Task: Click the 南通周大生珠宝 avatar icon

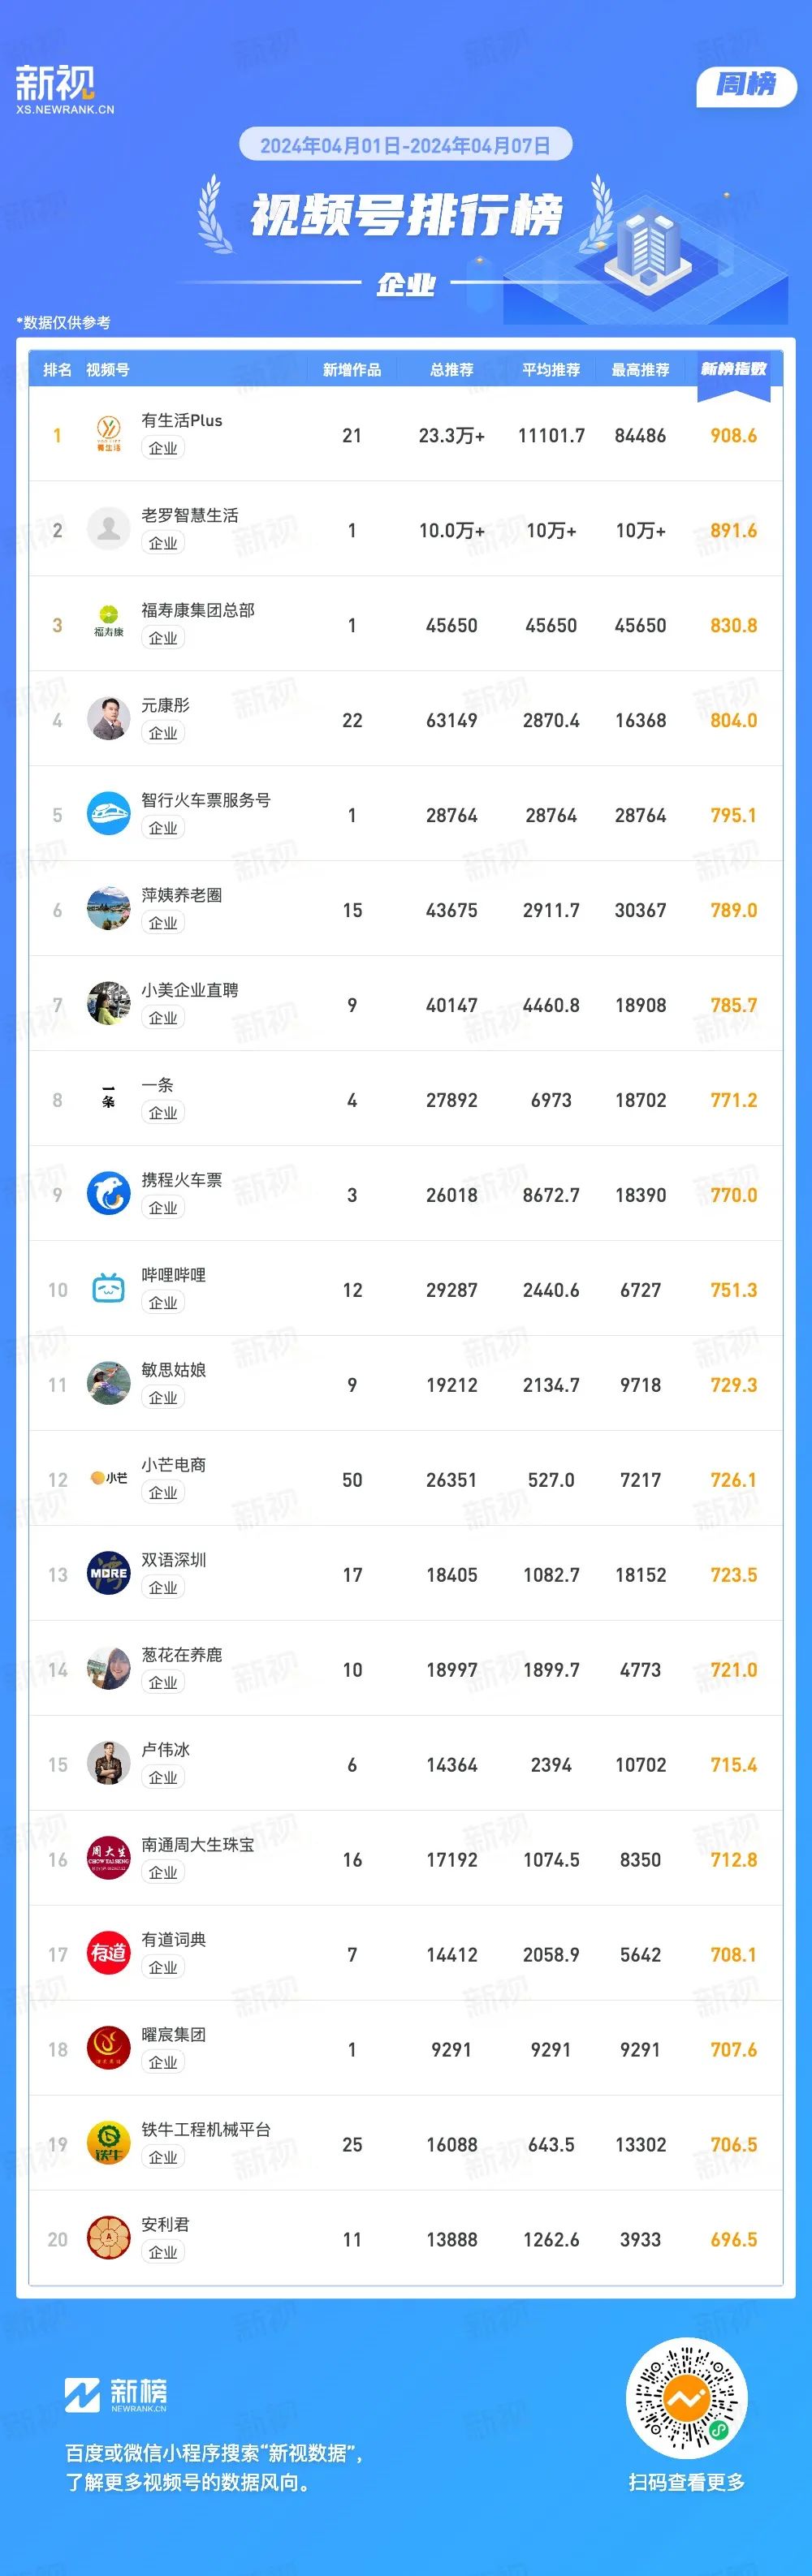Action: tap(108, 1858)
